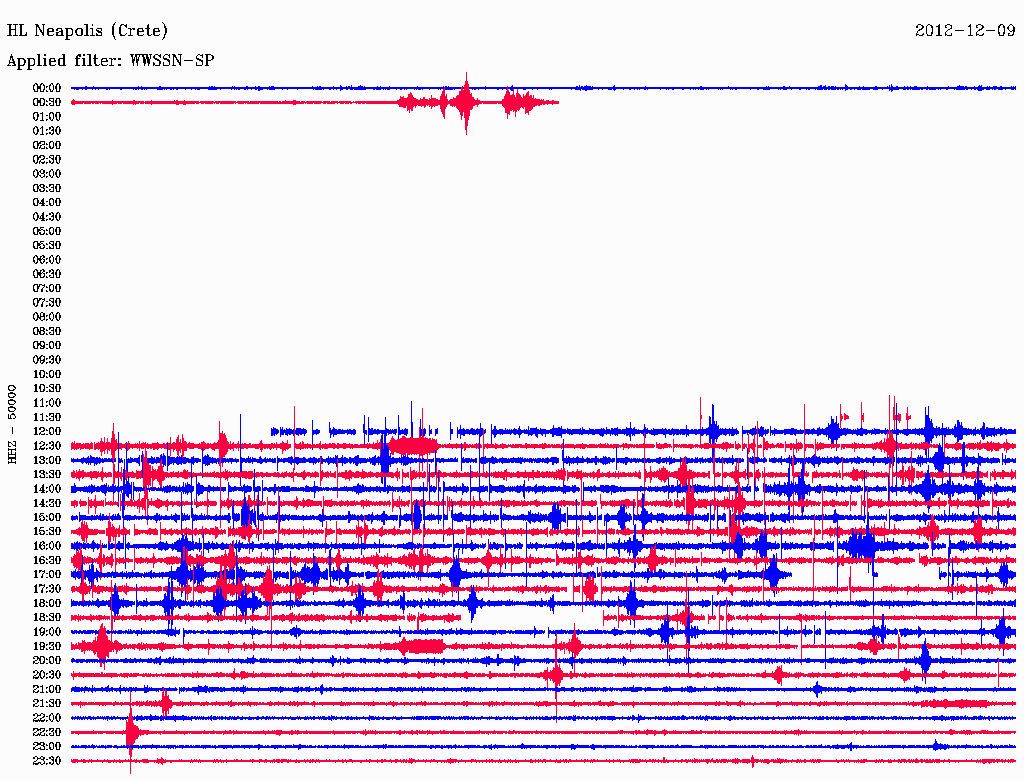The width and height of the screenshot is (1024, 780).
Task: Click the 23:30 time label
Action: coord(47,760)
